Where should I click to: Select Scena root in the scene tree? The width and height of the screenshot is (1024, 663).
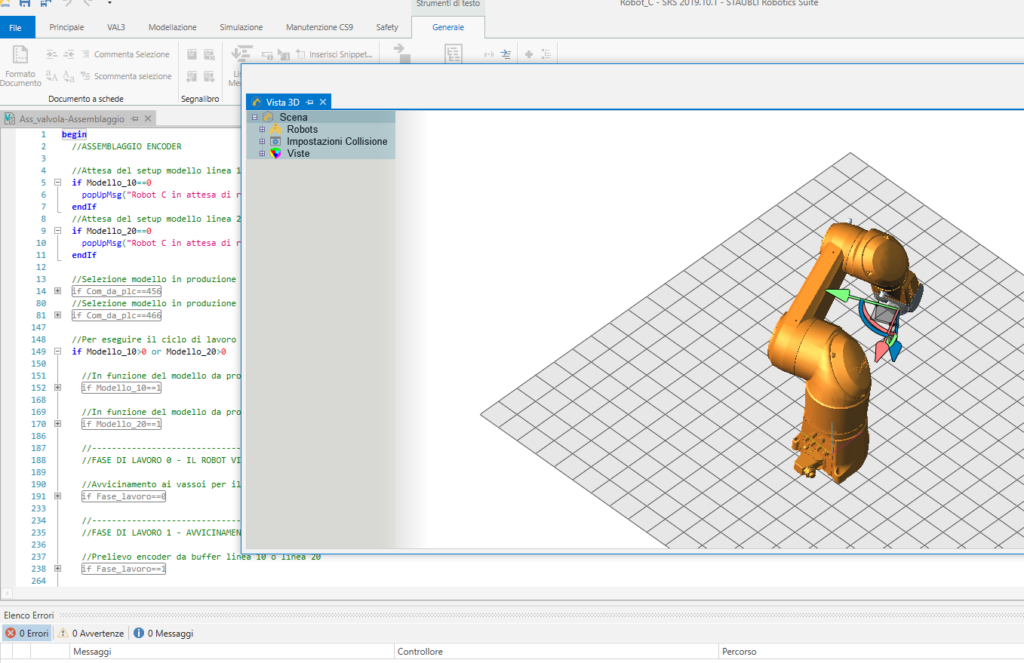(x=293, y=118)
